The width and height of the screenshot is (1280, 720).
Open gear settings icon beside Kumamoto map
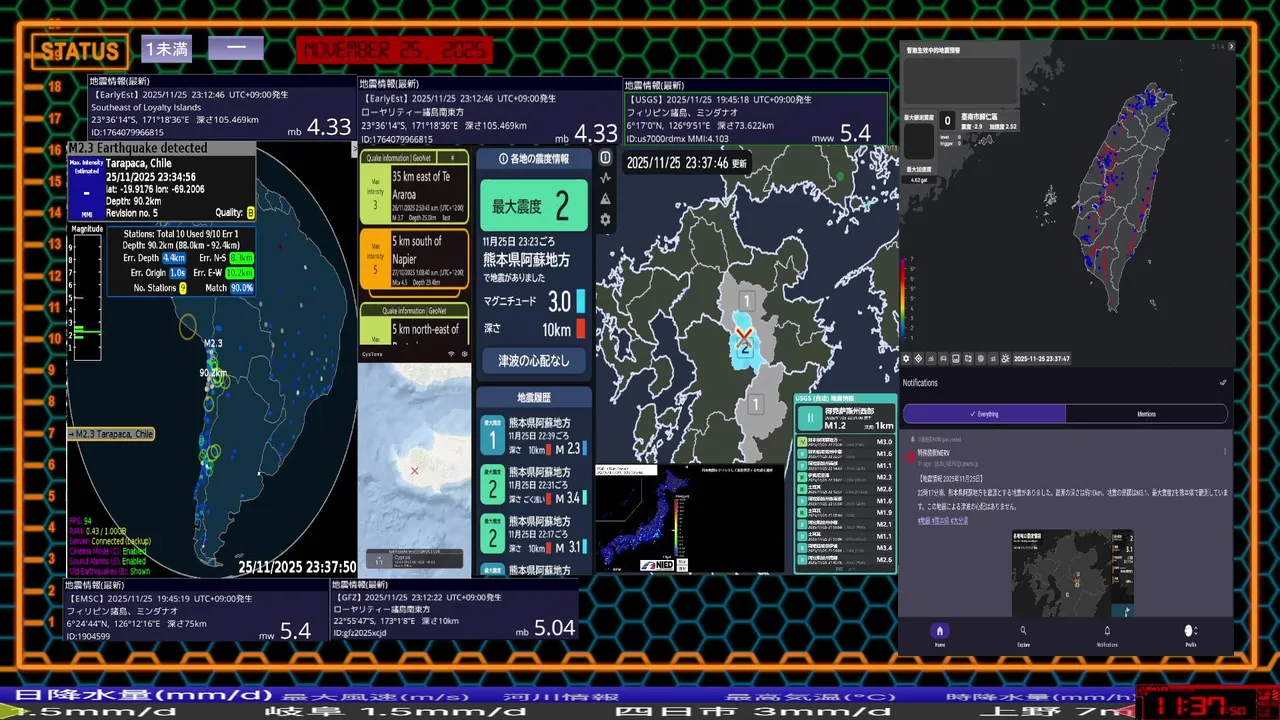[x=605, y=219]
